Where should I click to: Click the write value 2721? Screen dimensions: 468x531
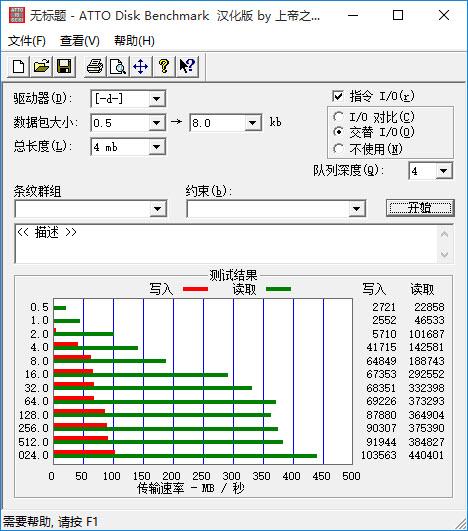384,307
